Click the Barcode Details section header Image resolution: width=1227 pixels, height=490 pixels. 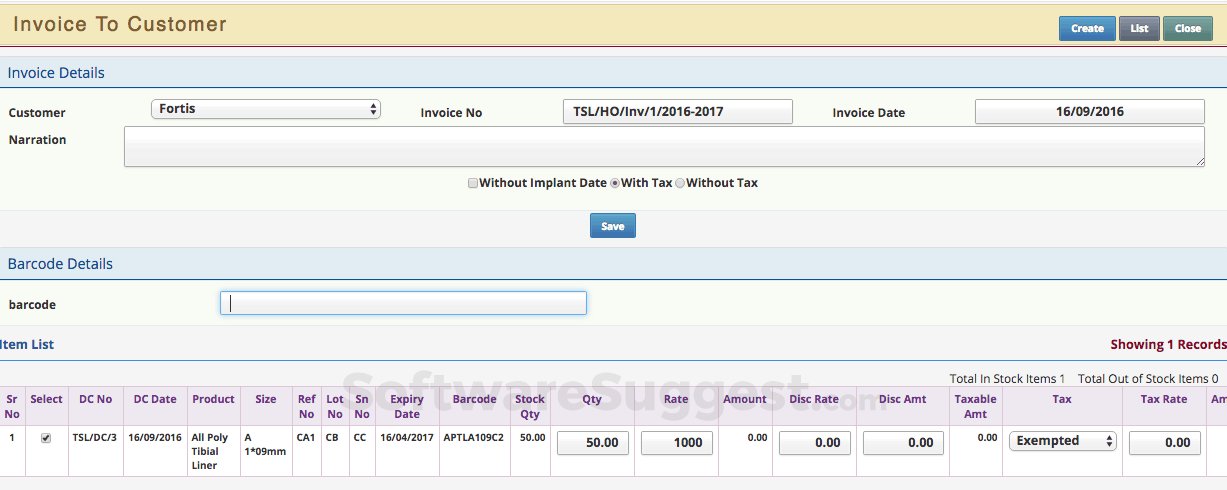(60, 264)
